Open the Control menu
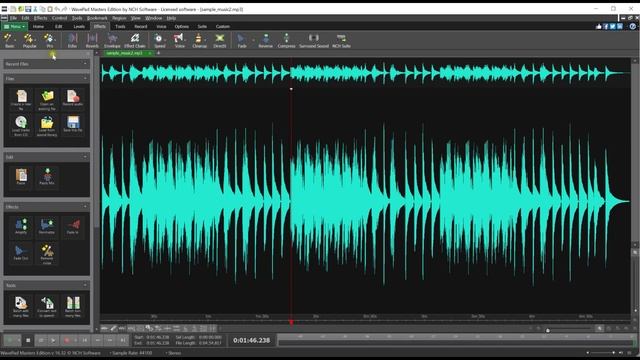 [60, 18]
